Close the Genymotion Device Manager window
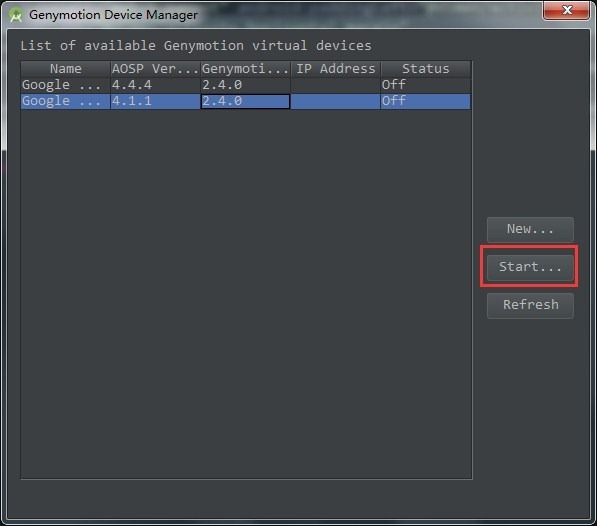 [x=567, y=10]
